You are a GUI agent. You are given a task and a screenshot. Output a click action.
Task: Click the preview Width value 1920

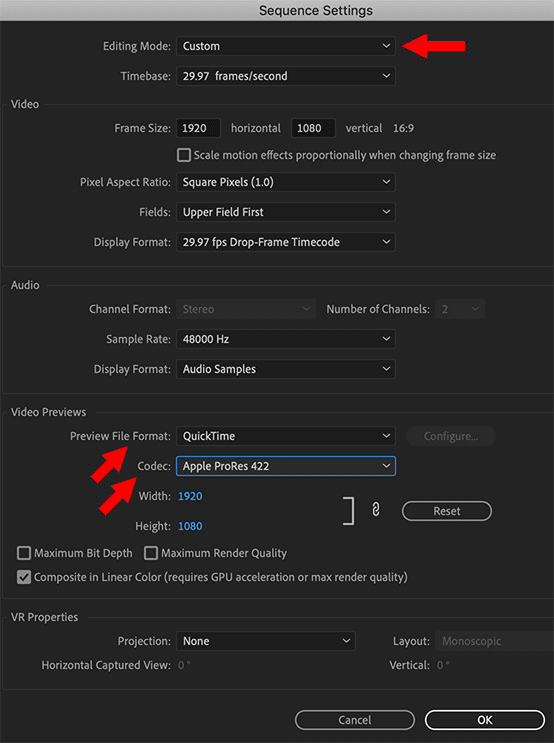pyautogui.click(x=190, y=496)
